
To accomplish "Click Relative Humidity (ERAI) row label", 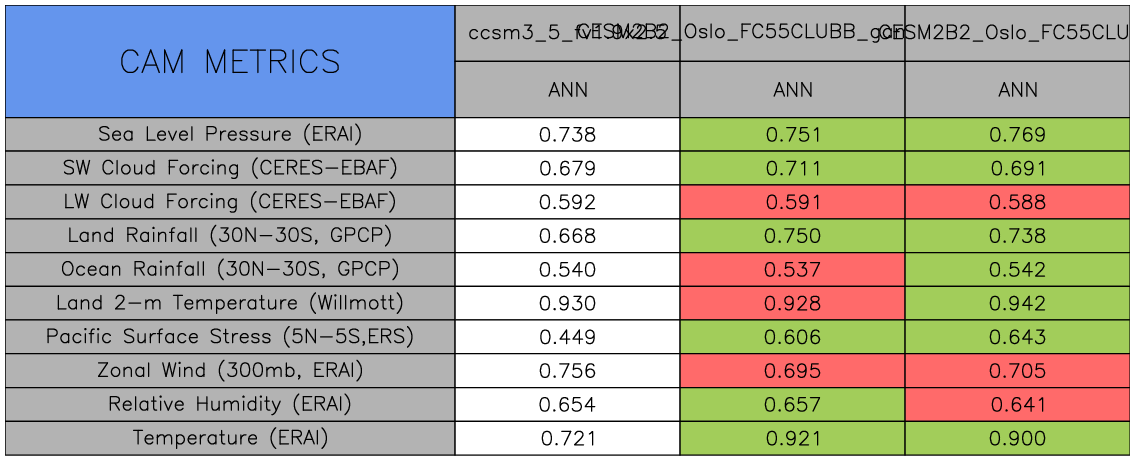I will point(230,405).
